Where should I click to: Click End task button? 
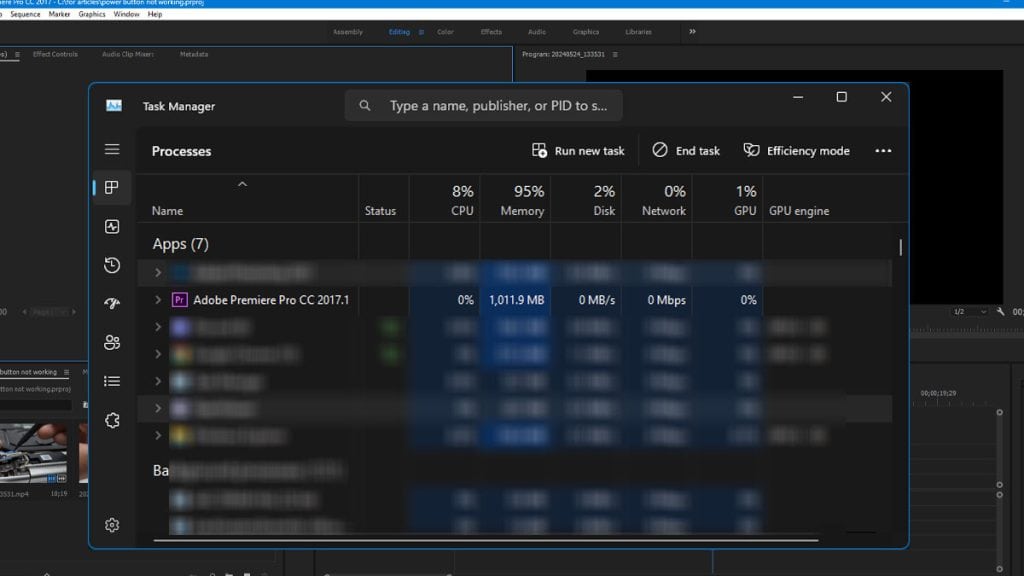[x=686, y=151]
